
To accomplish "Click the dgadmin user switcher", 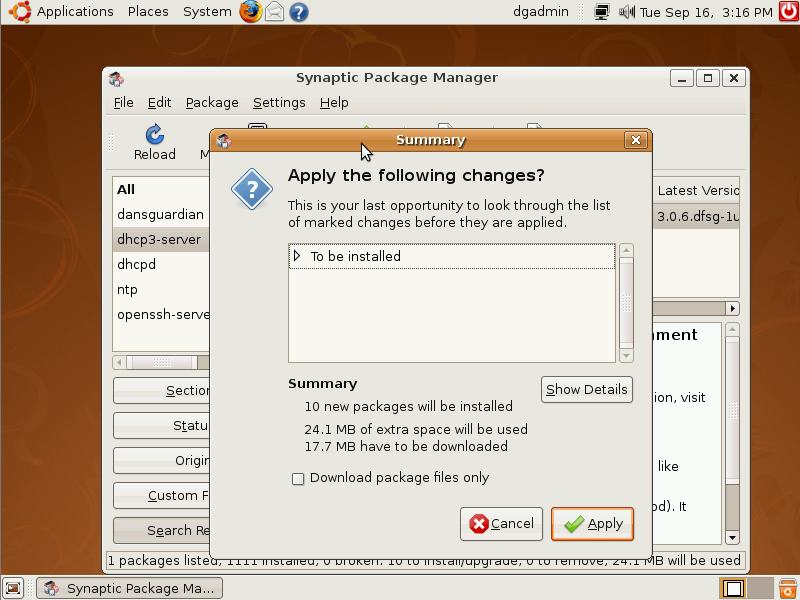I will coord(541,11).
